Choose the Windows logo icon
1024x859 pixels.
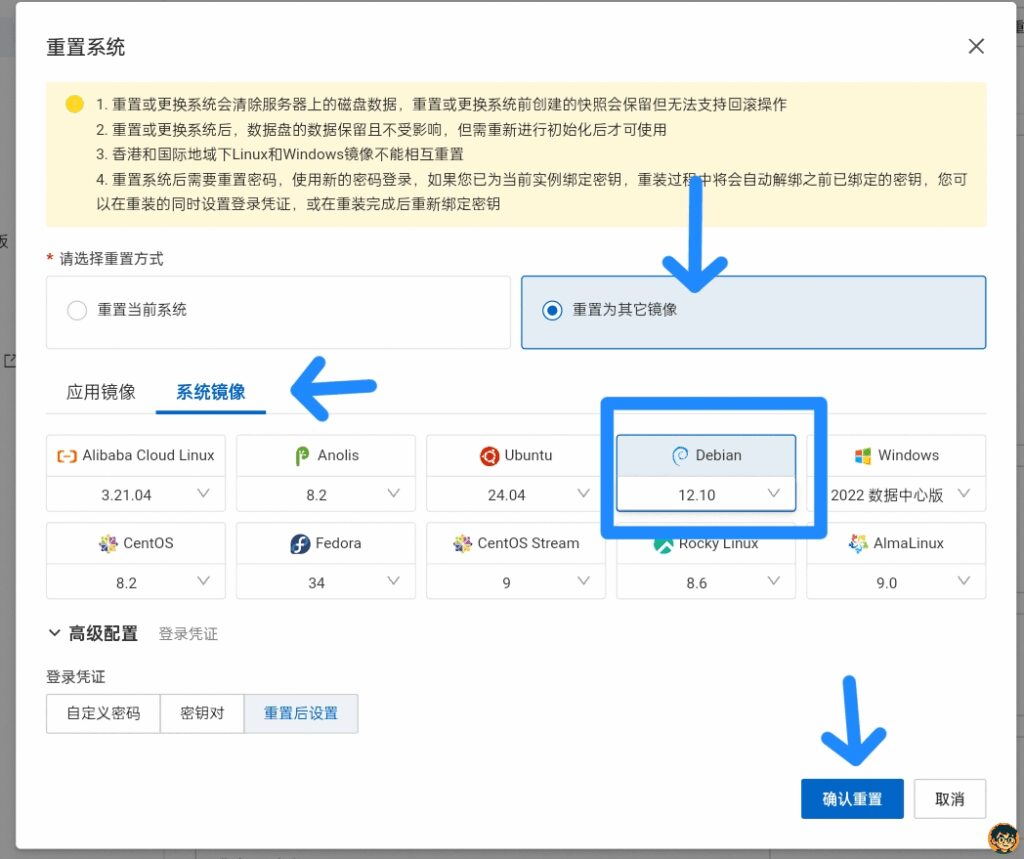click(x=863, y=455)
